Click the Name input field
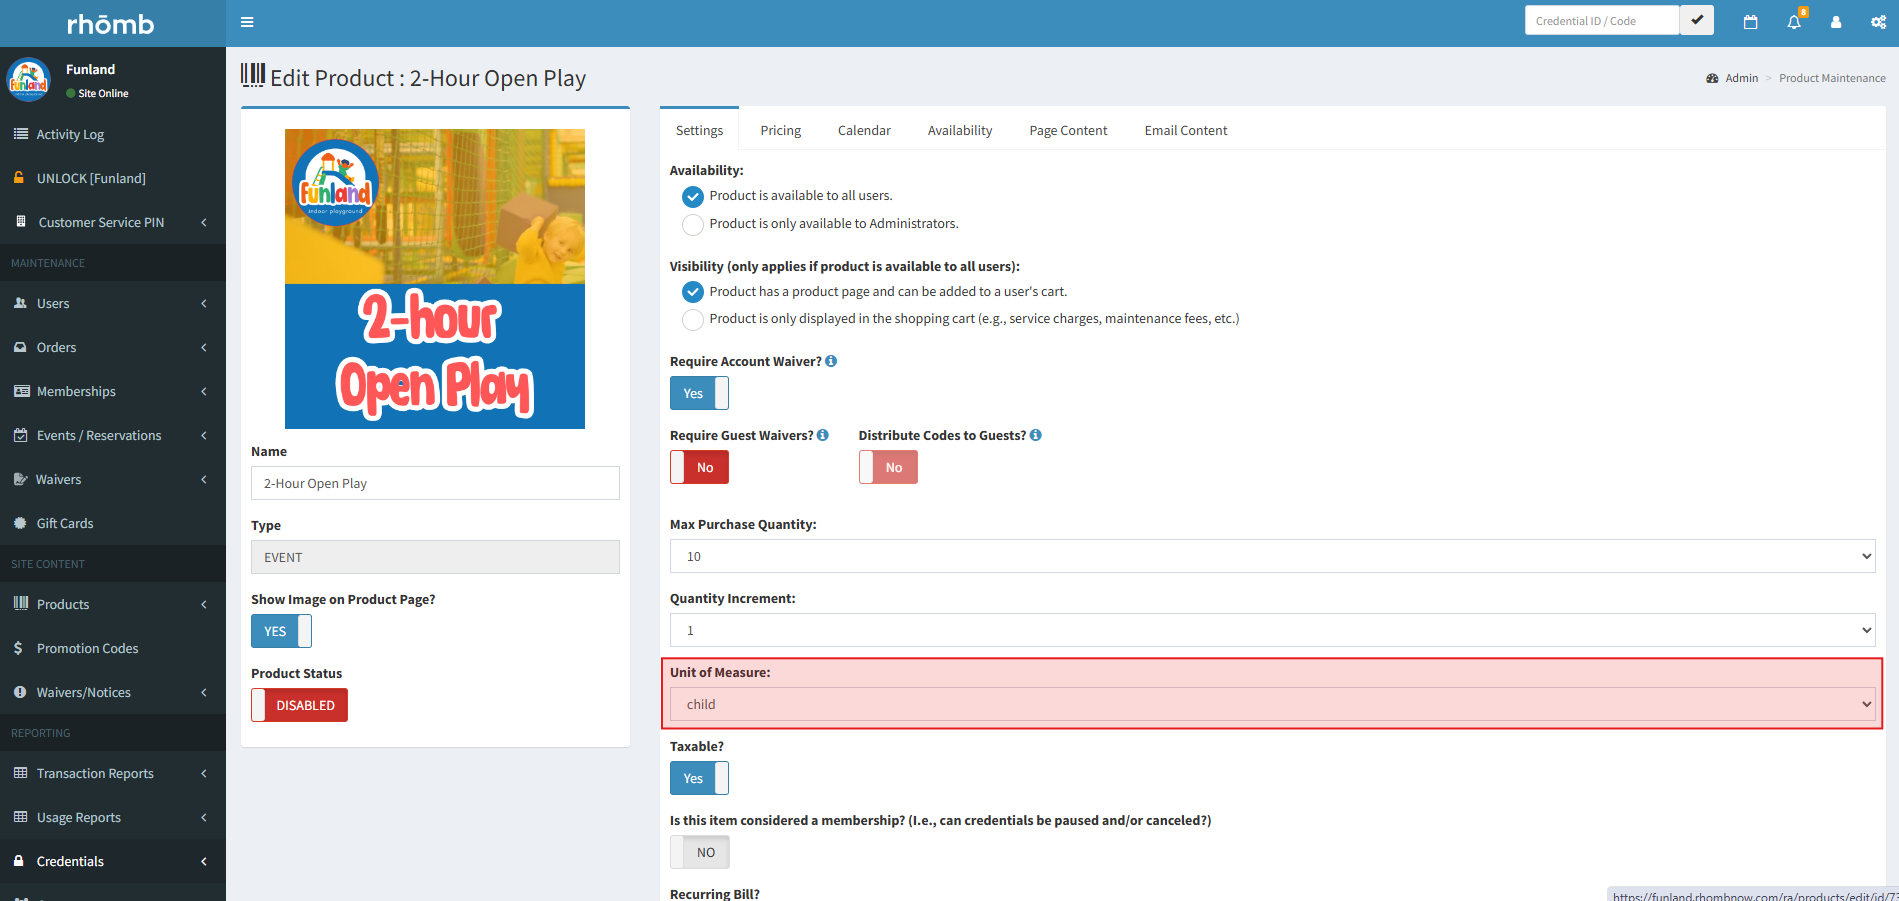 435,483
